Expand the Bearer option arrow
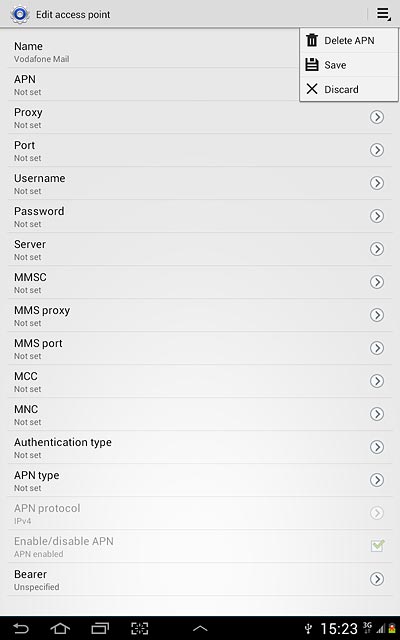Image resolution: width=400 pixels, height=640 pixels. coord(377,579)
